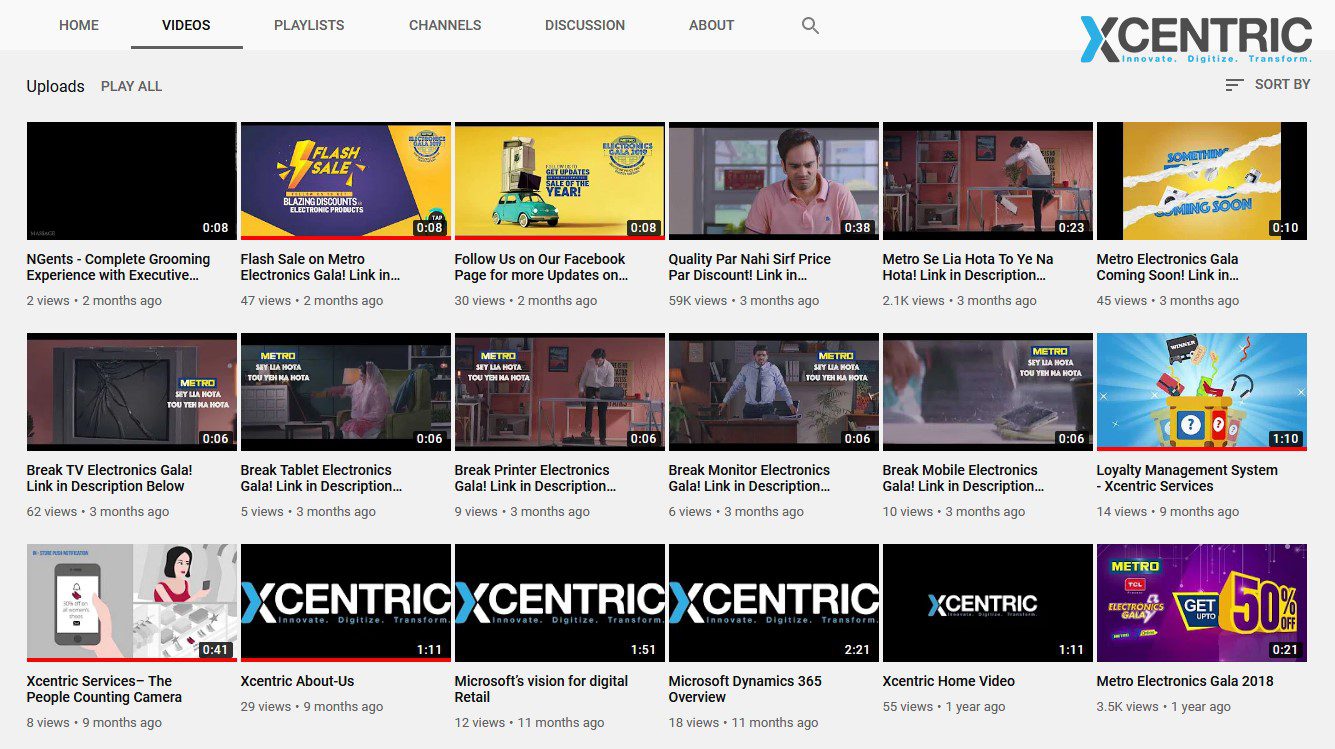
Task: Click the Sort By lines icon
Action: pos(1234,85)
